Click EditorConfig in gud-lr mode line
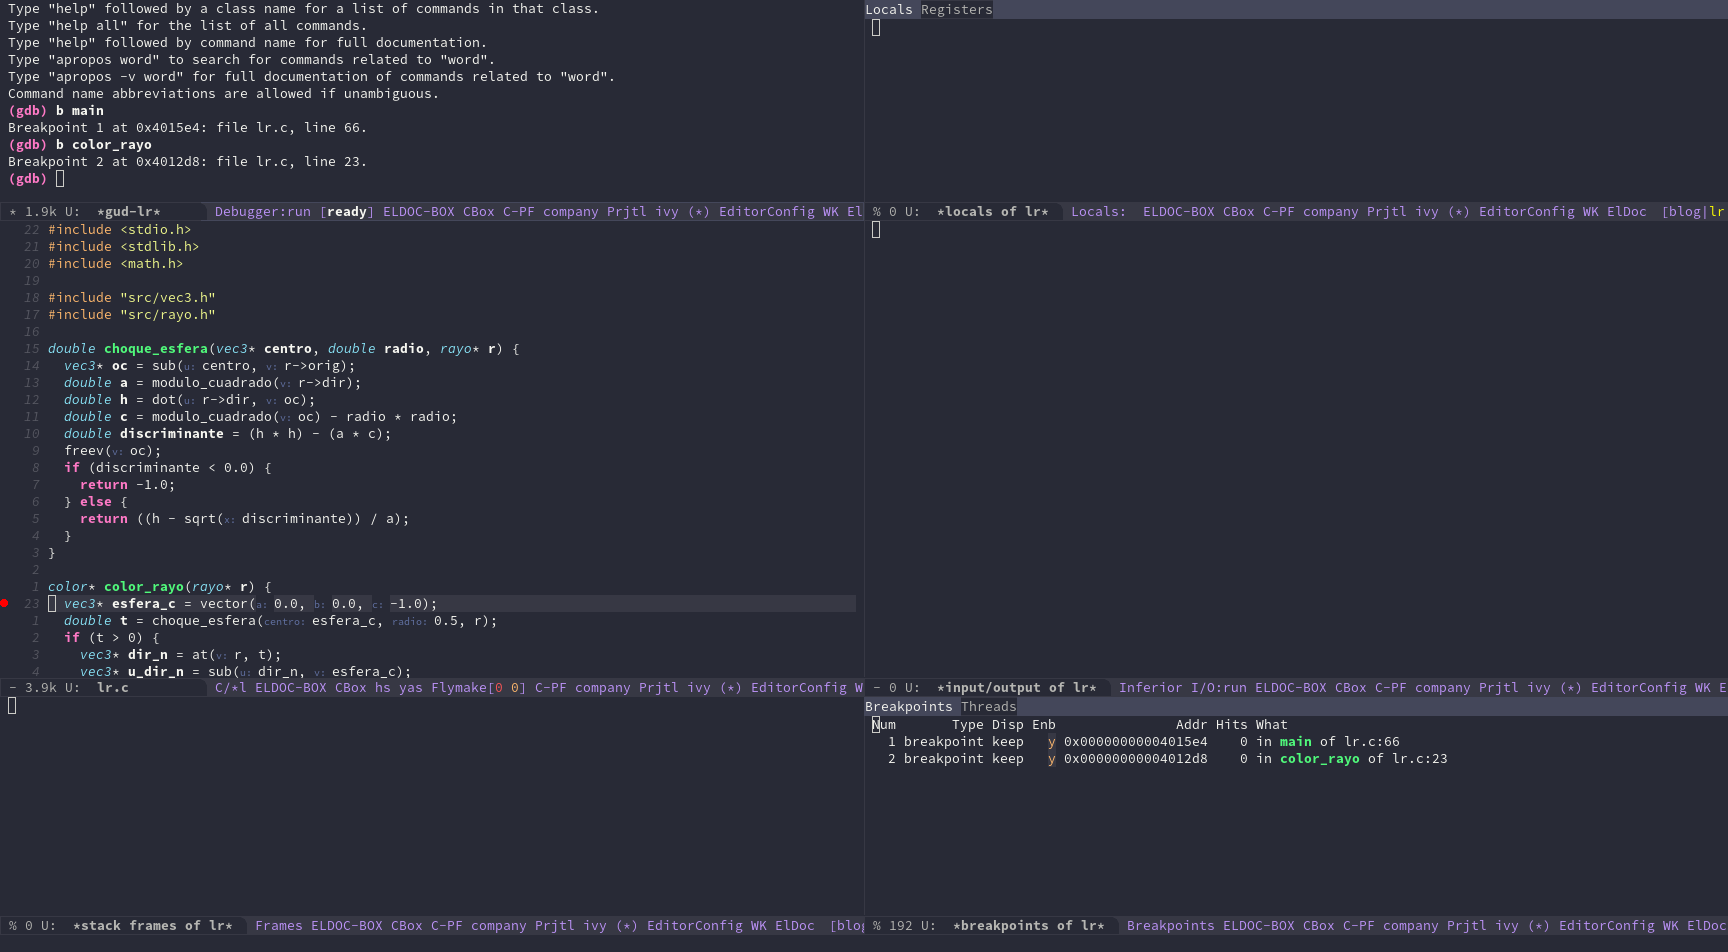This screenshot has width=1728, height=952. (767, 212)
